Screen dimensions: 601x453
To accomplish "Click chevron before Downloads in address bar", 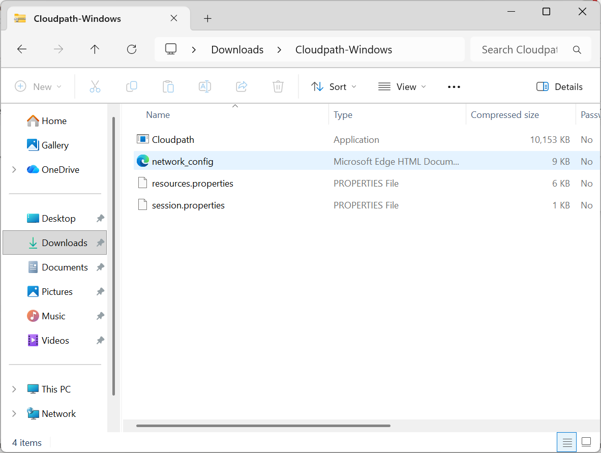I will (194, 50).
